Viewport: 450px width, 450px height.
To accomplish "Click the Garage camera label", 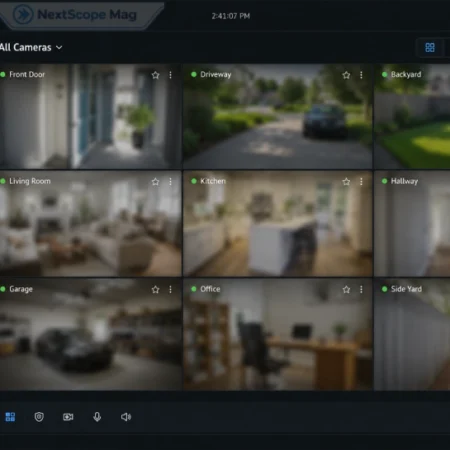I will pyautogui.click(x=21, y=289).
